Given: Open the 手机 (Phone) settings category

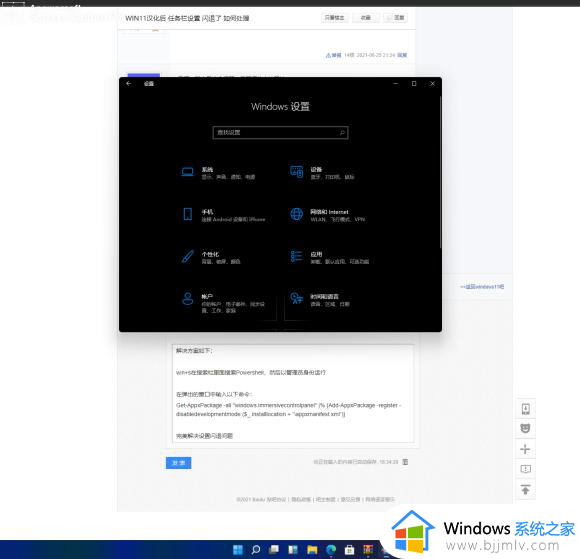Looking at the screenshot, I should tap(223, 215).
